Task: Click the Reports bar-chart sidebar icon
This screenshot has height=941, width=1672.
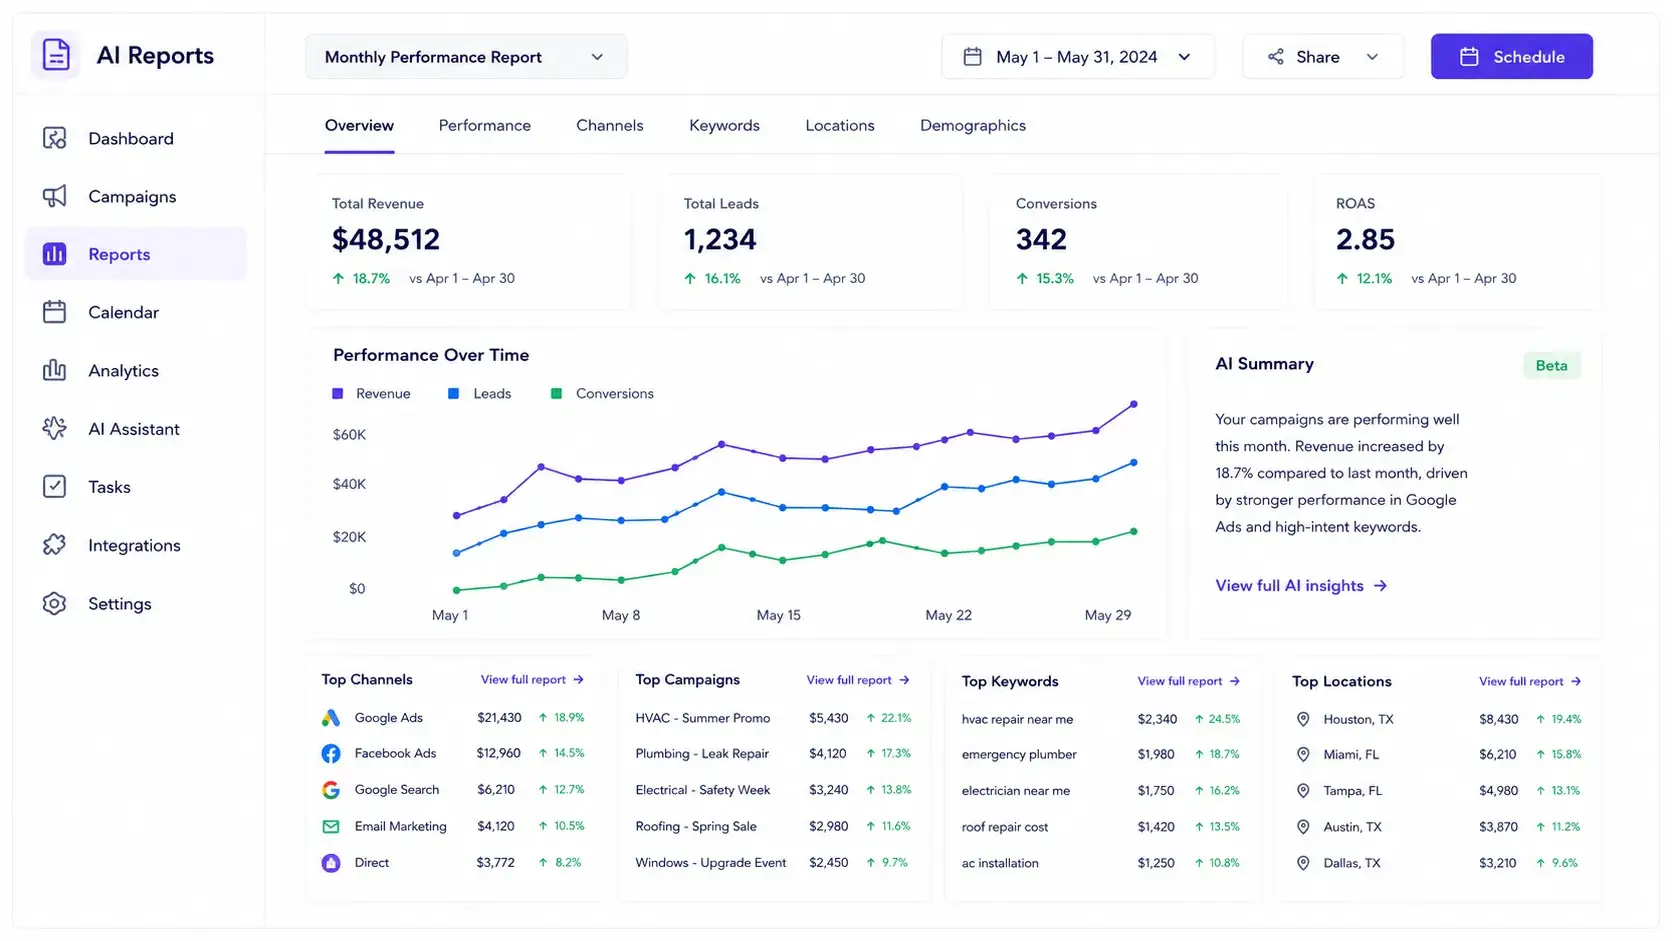Action: [x=55, y=254]
